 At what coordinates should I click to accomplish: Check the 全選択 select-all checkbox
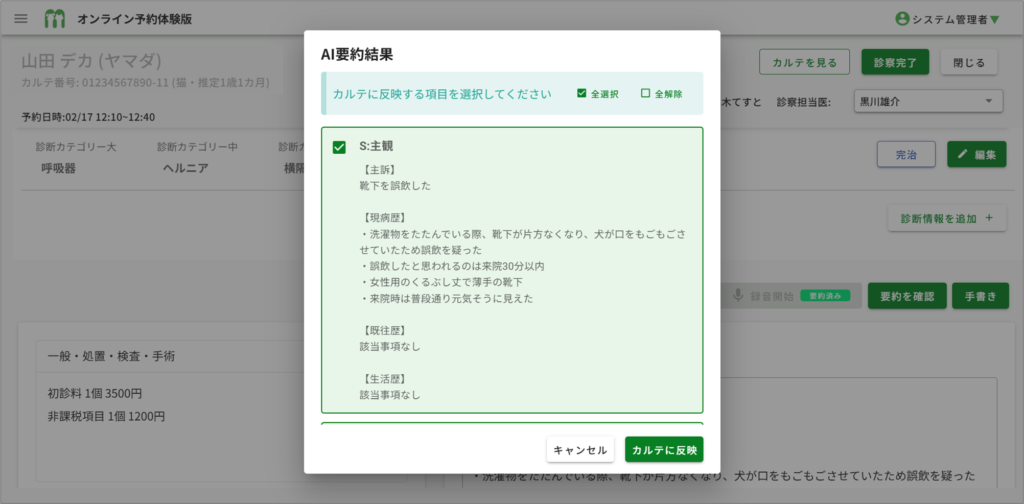click(x=581, y=94)
